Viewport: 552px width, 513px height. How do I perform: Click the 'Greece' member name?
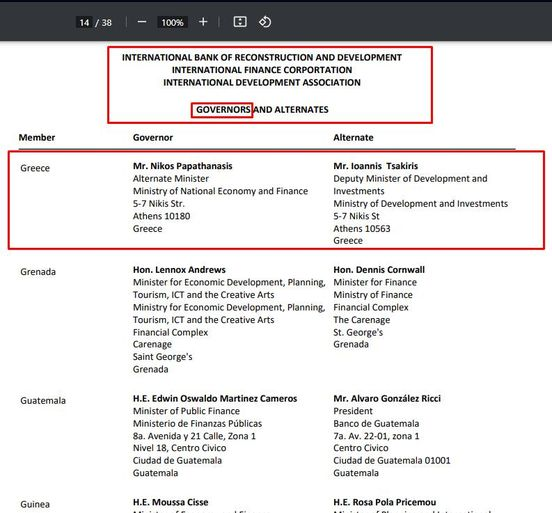(35, 168)
